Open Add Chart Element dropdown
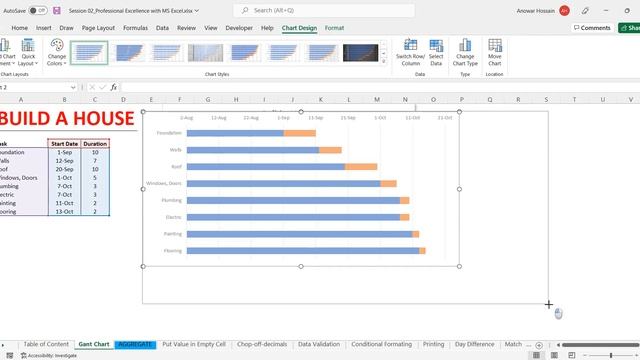The width and height of the screenshot is (640, 360). (x=7, y=52)
